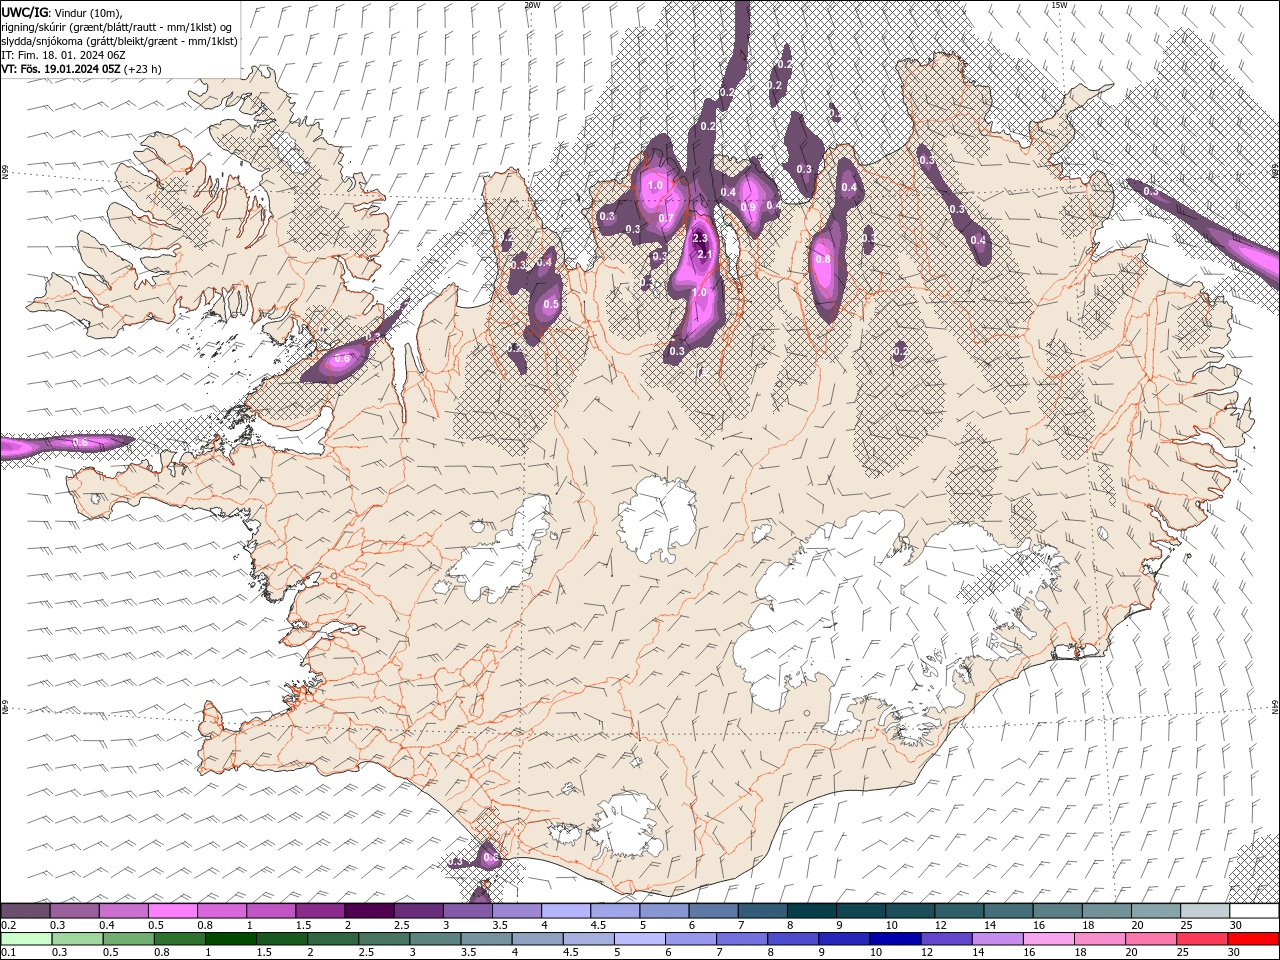The image size is (1280, 960).
Task: Pick the deep blue 10 rain-scale swatch
Action: coord(894,939)
